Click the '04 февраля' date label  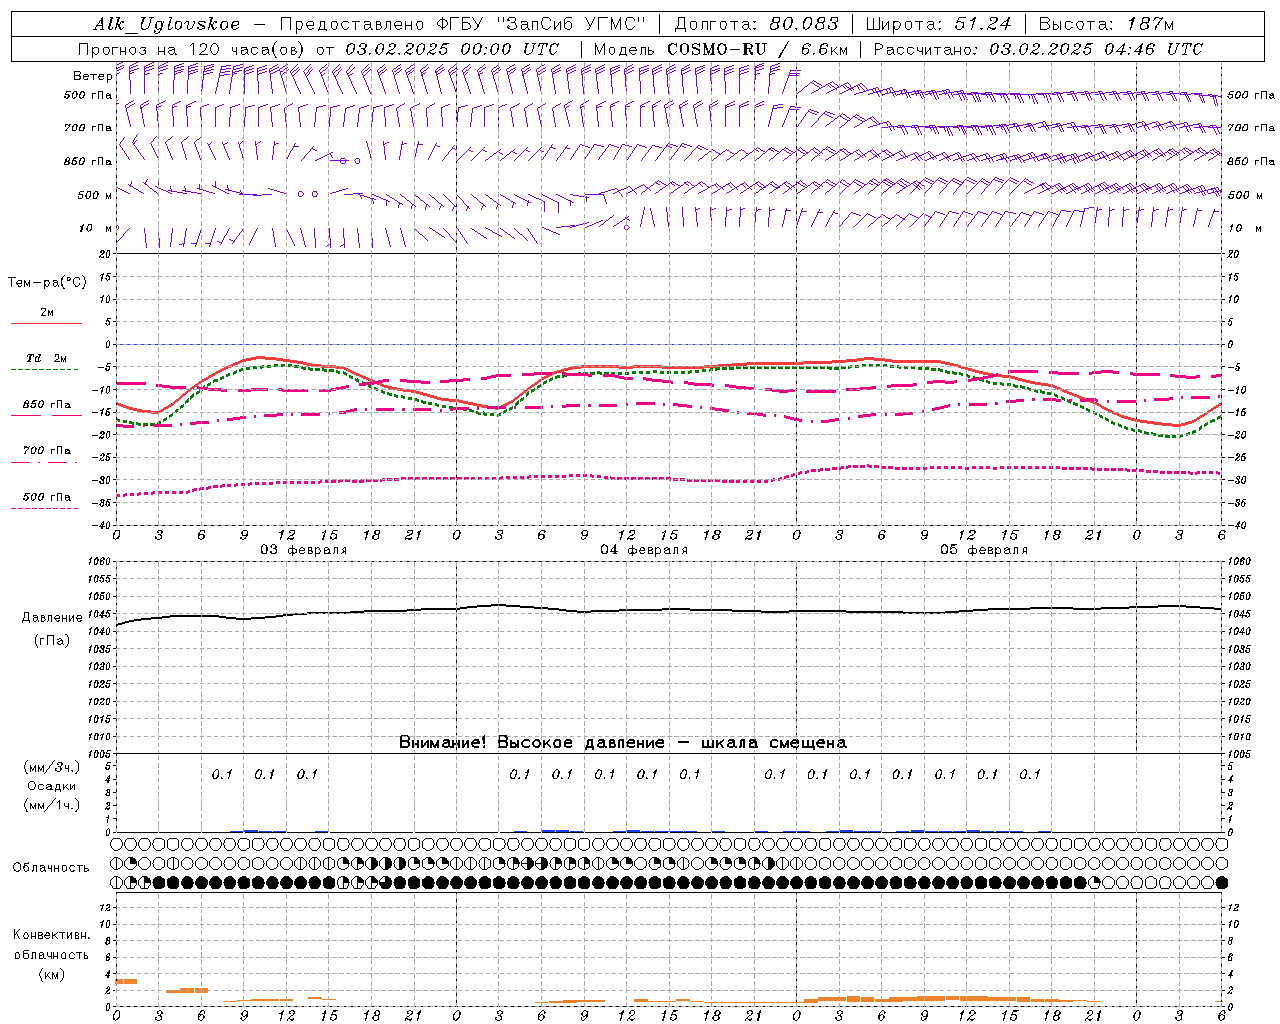(x=644, y=550)
